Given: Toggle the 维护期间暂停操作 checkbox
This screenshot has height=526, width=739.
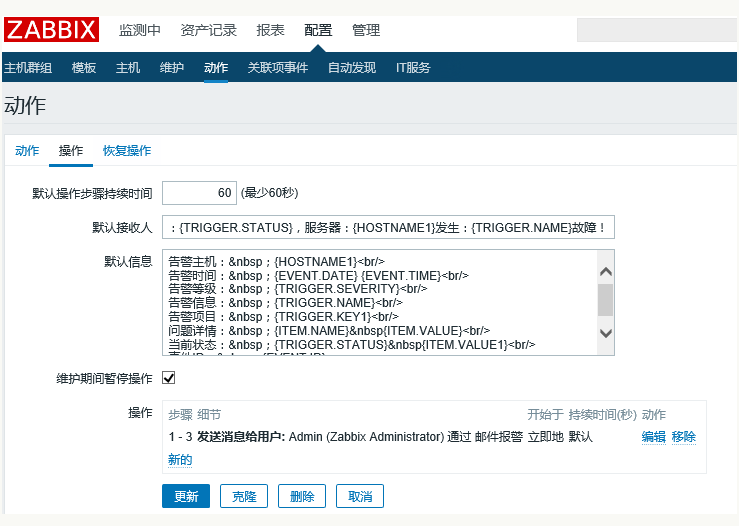Looking at the screenshot, I should point(169,378).
